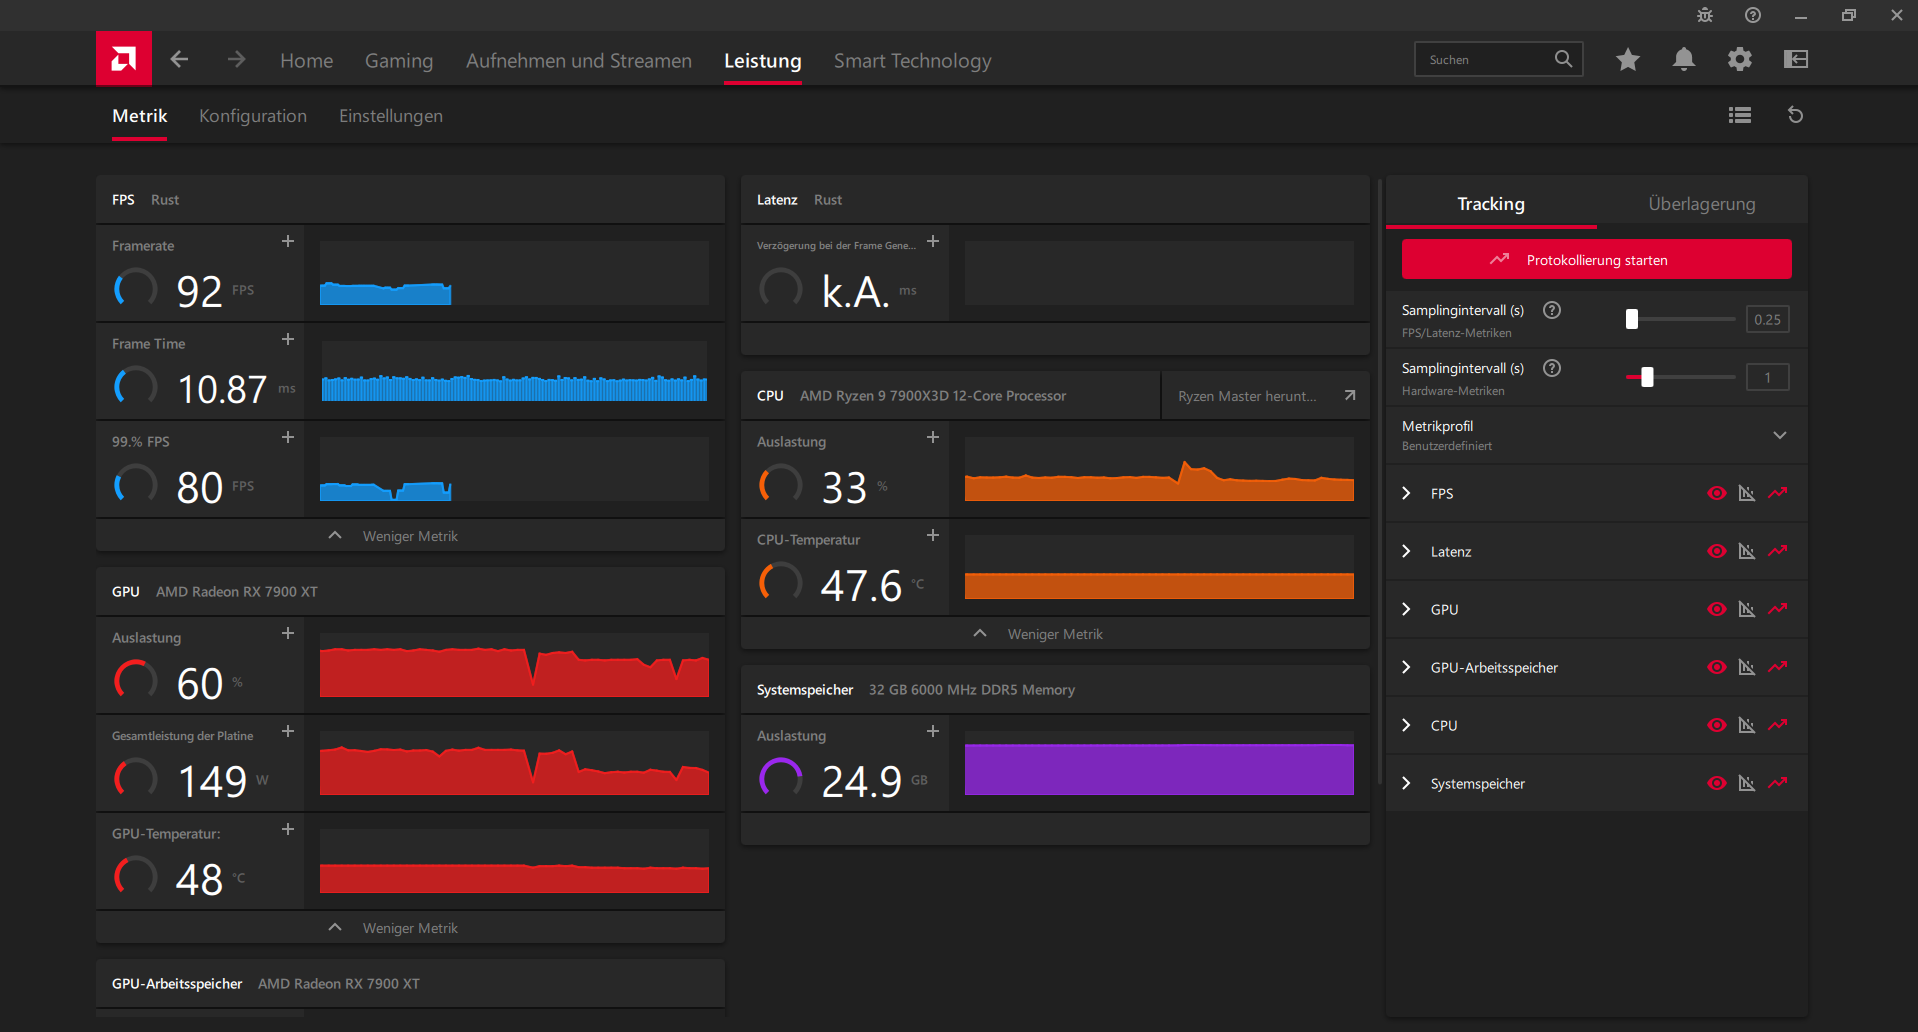1918x1032 pixels.
Task: Add Frame Time metric with plus icon
Action: click(288, 339)
